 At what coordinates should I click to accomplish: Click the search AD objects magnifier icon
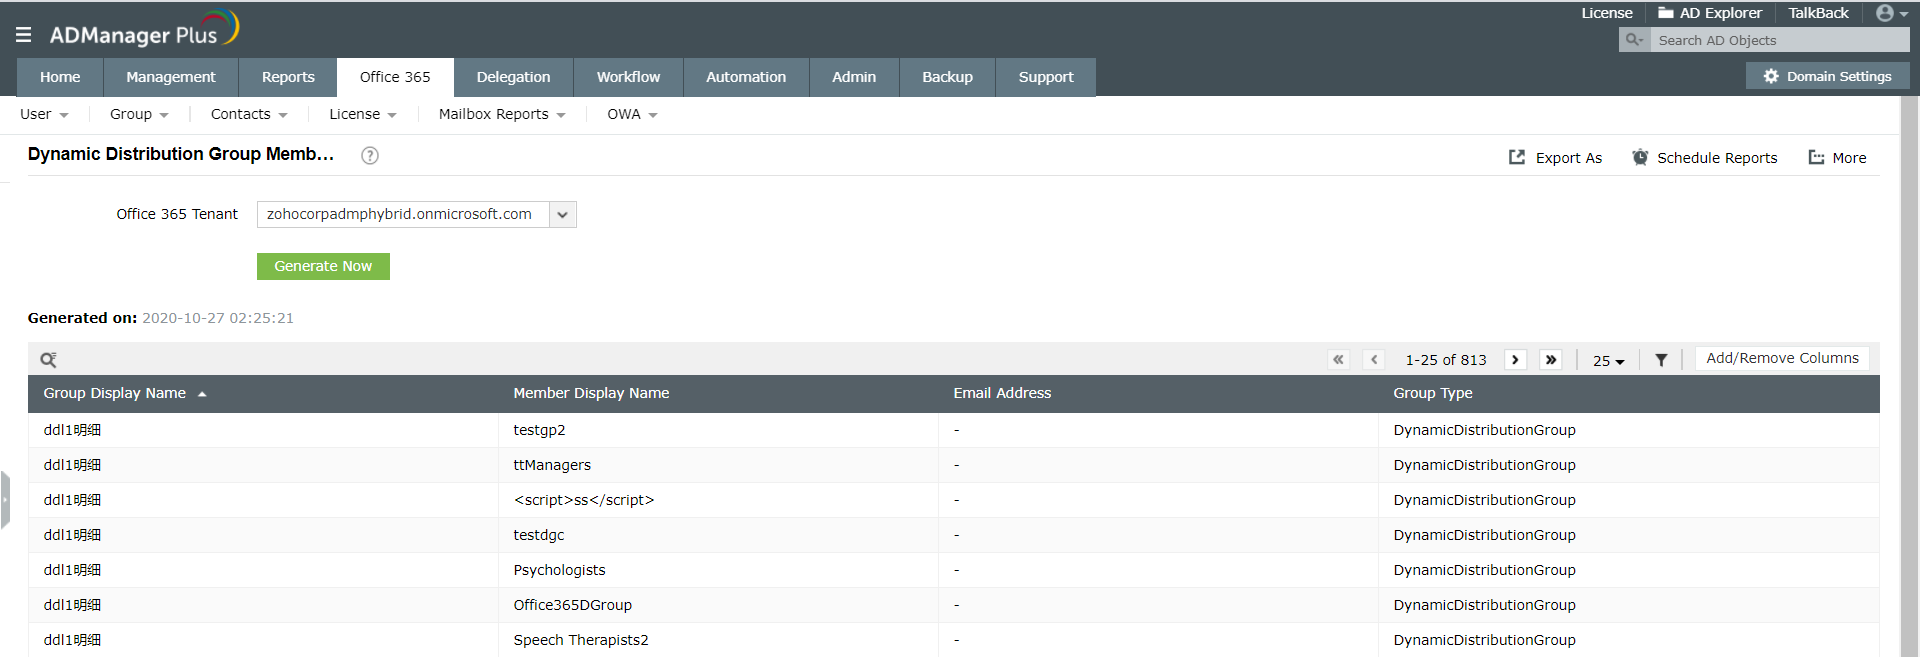tap(1634, 40)
